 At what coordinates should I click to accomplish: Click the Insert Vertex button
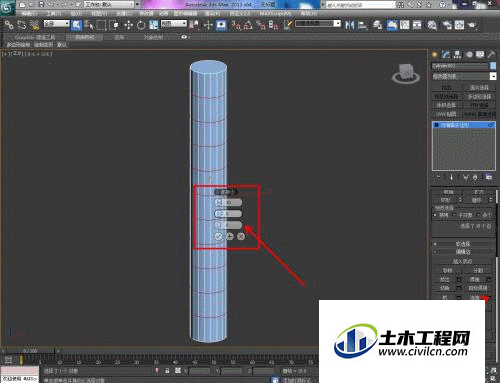463,261
